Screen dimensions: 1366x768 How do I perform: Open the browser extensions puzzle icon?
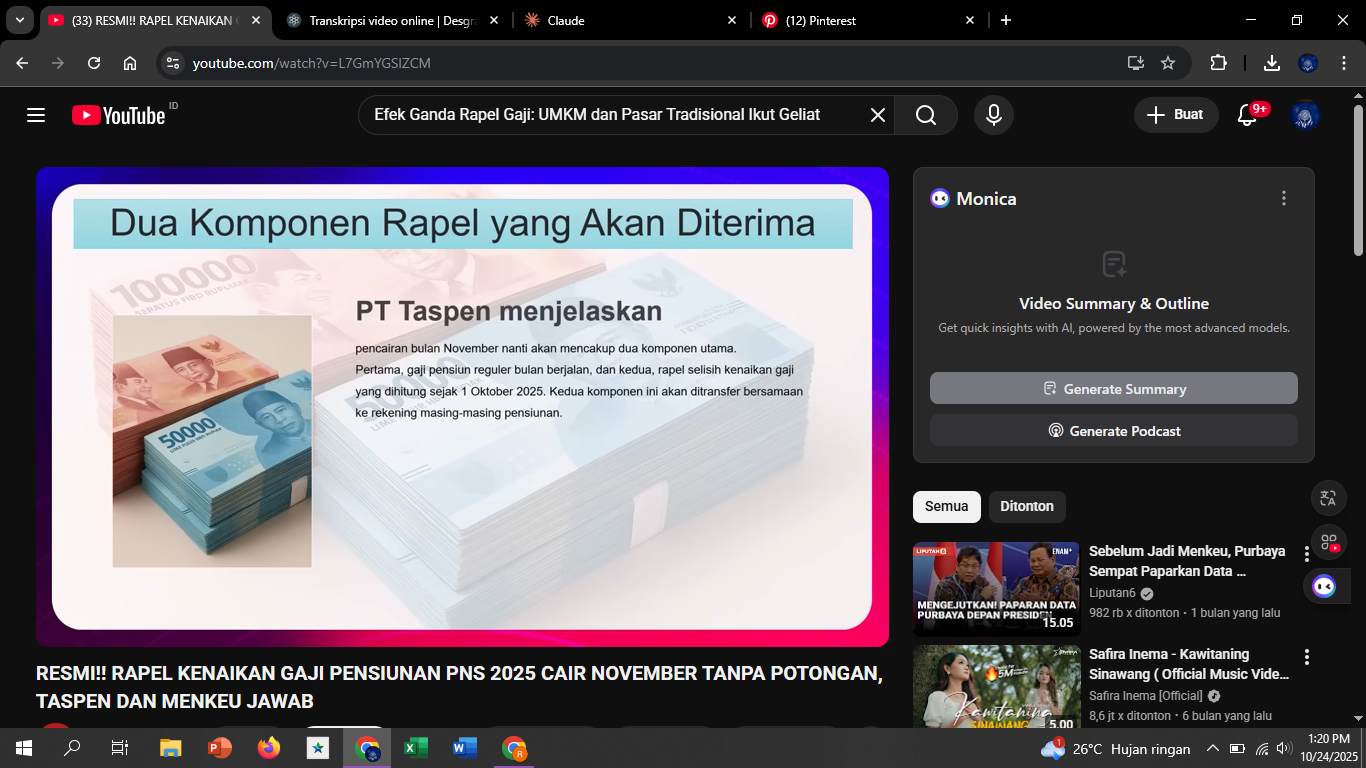point(1218,63)
